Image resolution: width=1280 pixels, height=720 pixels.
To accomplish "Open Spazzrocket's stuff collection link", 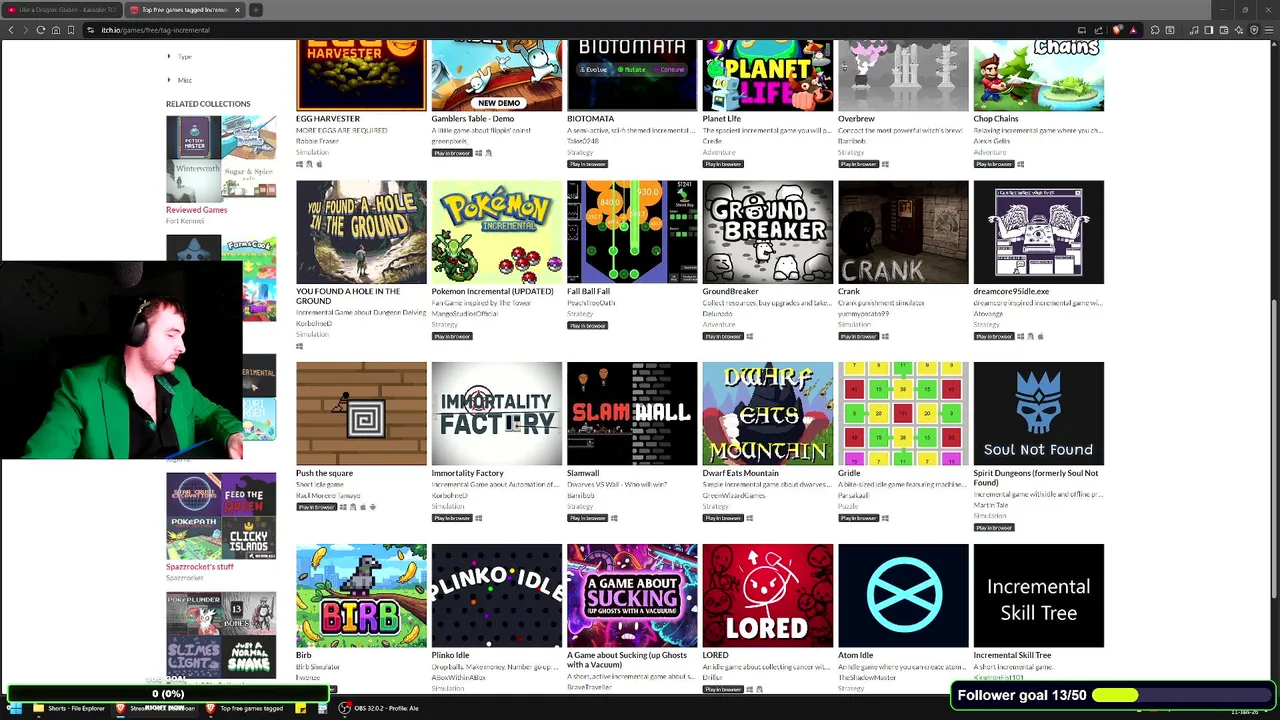I will [200, 567].
